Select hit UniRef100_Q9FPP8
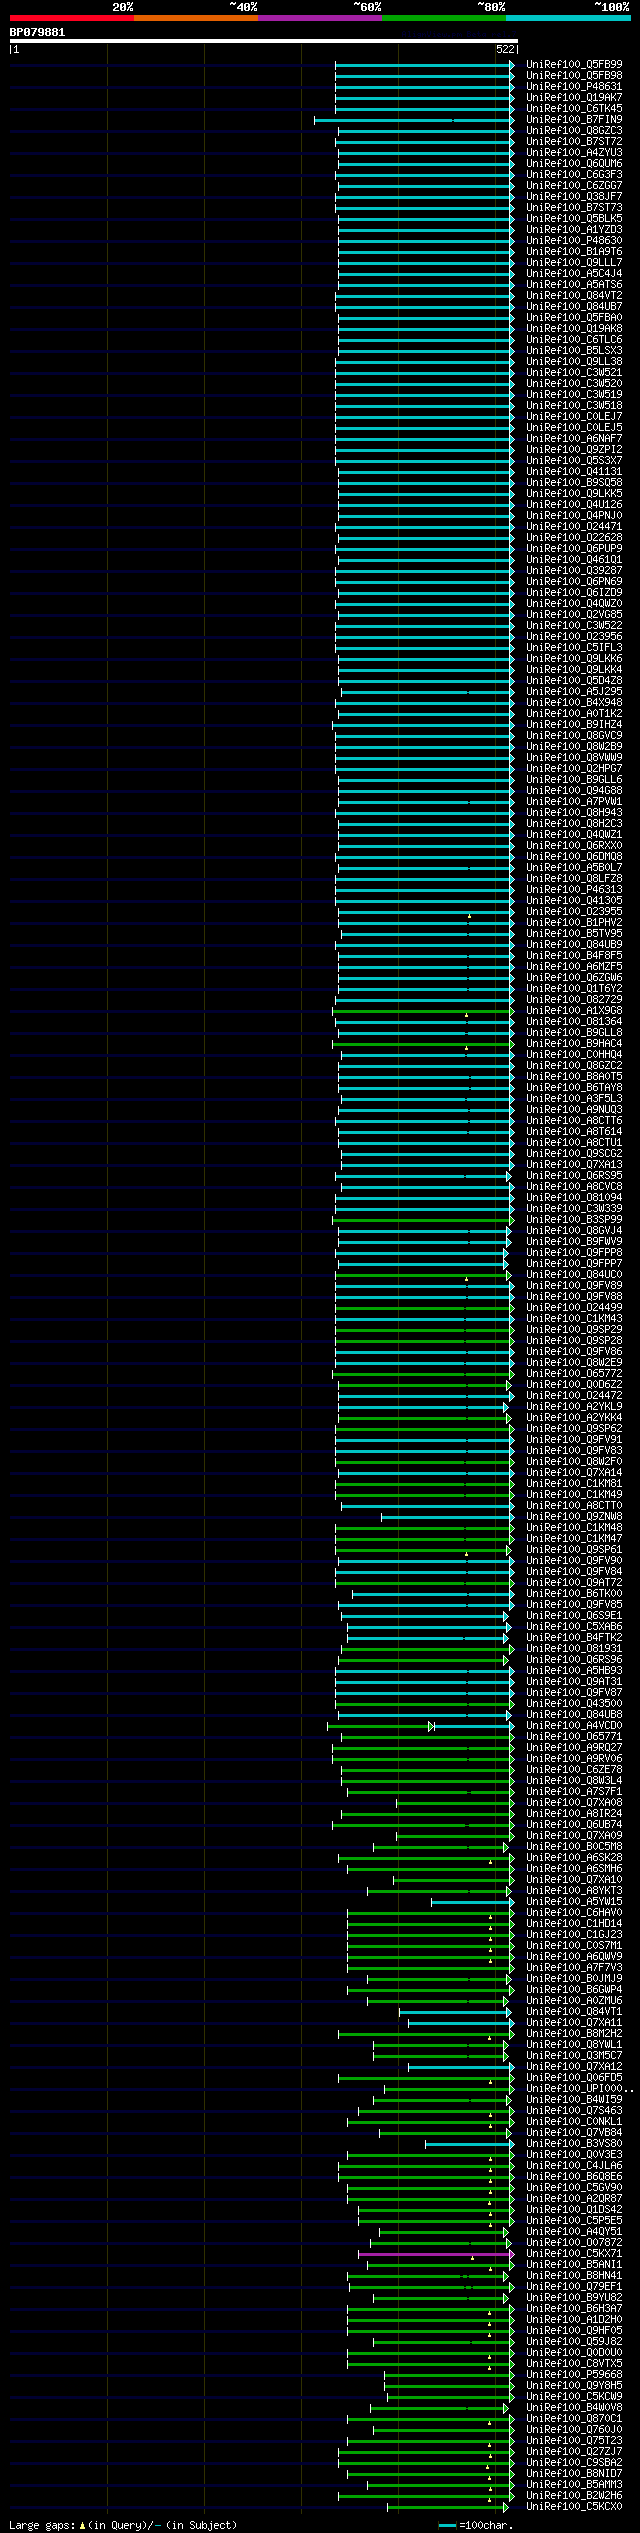 (x=574, y=1252)
